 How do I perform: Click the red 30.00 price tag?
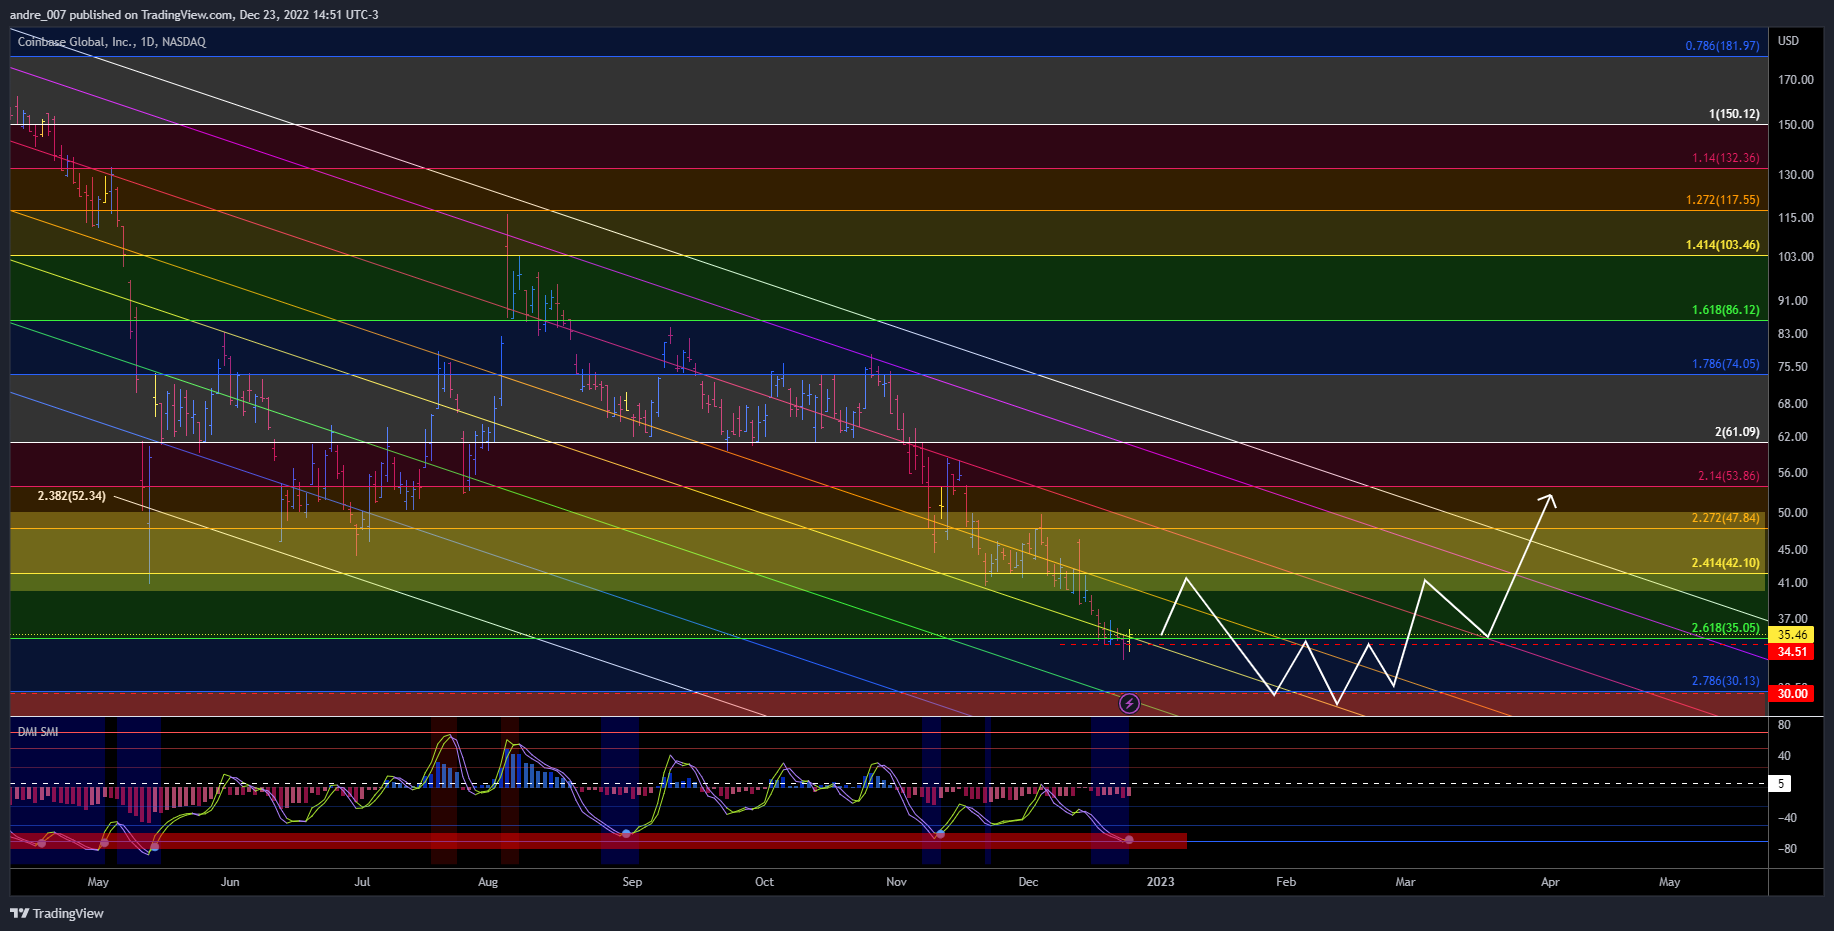[1792, 694]
